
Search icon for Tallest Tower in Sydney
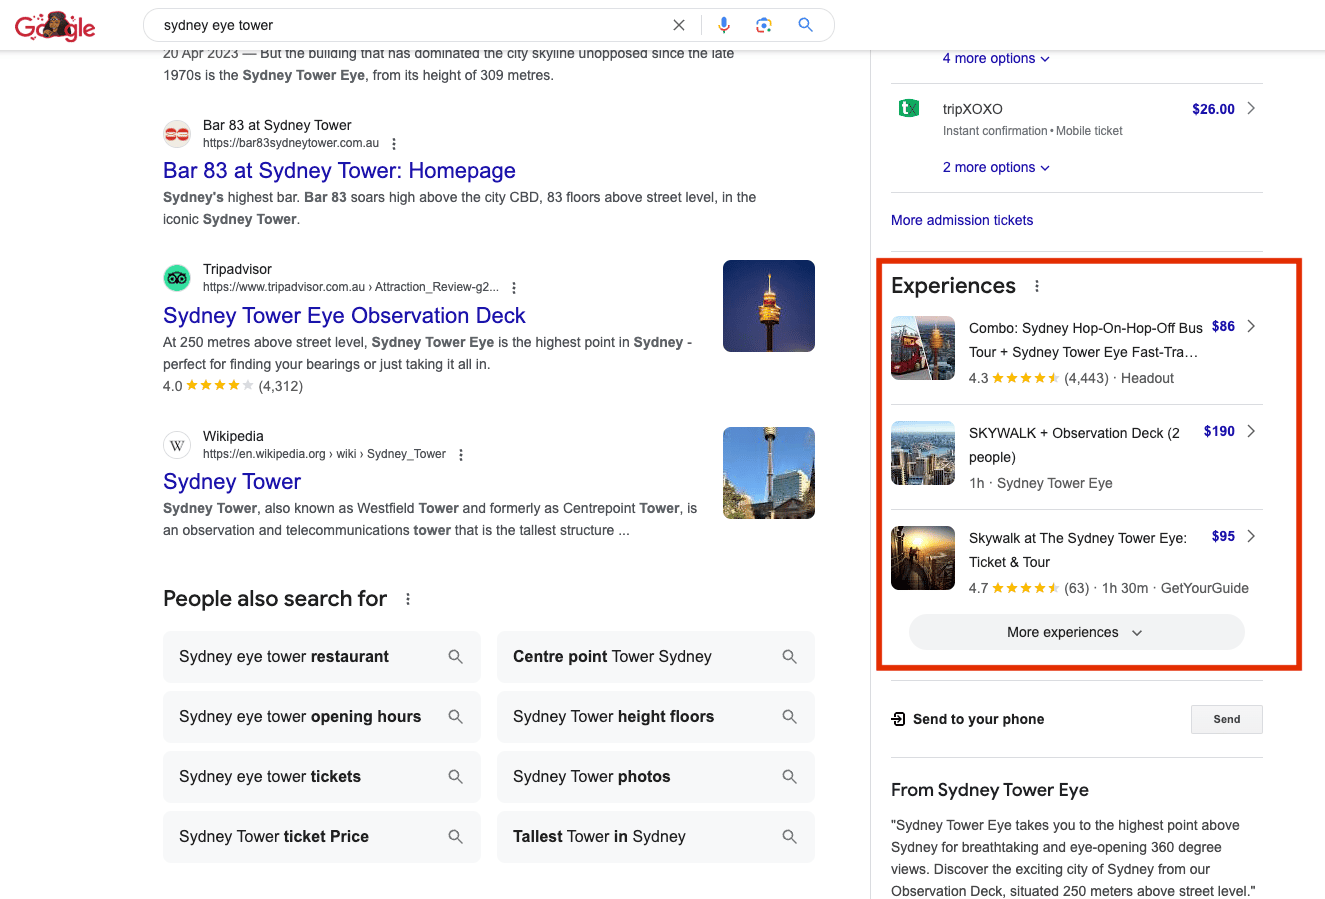790,837
